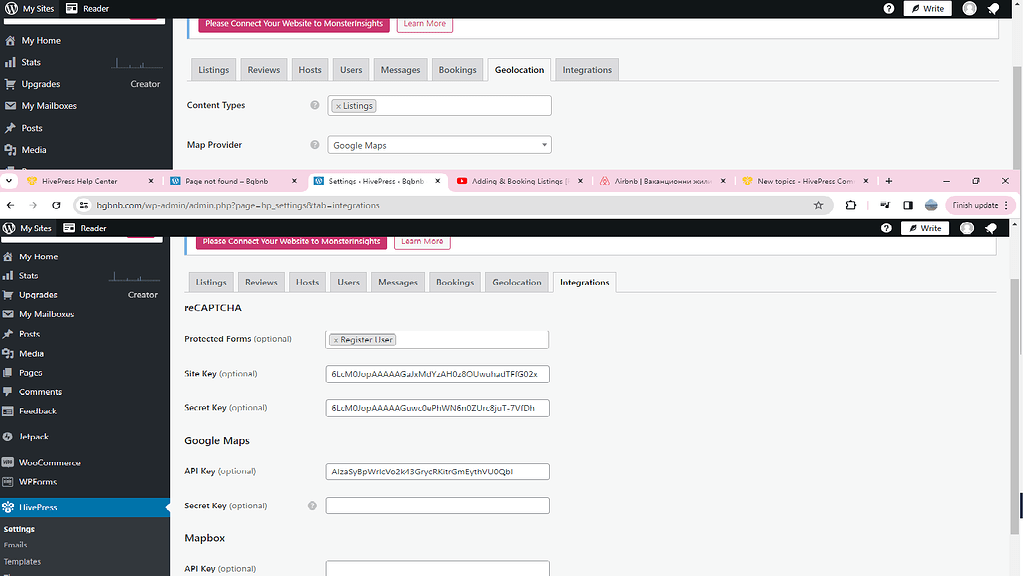Click the help icon beside Map Provider
Viewport: 1024px width, 576px height.
point(315,145)
